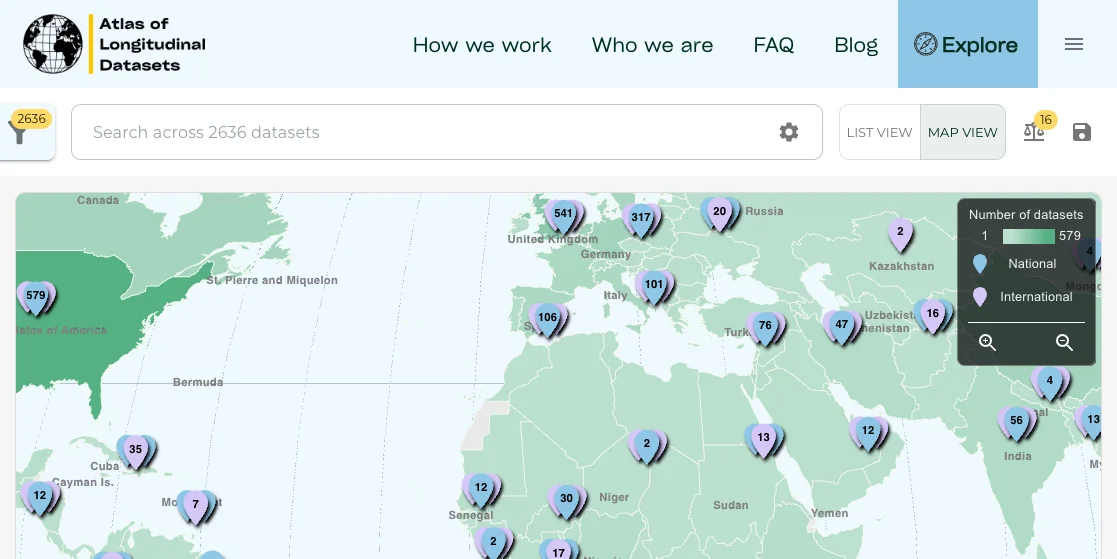Select the Map View toggle
This screenshot has width=1117, height=559.
tap(962, 132)
